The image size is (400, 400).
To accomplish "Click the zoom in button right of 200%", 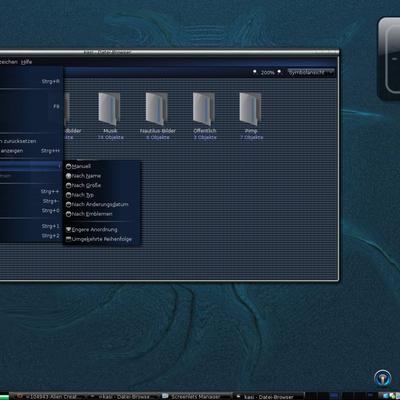I will coord(279,72).
